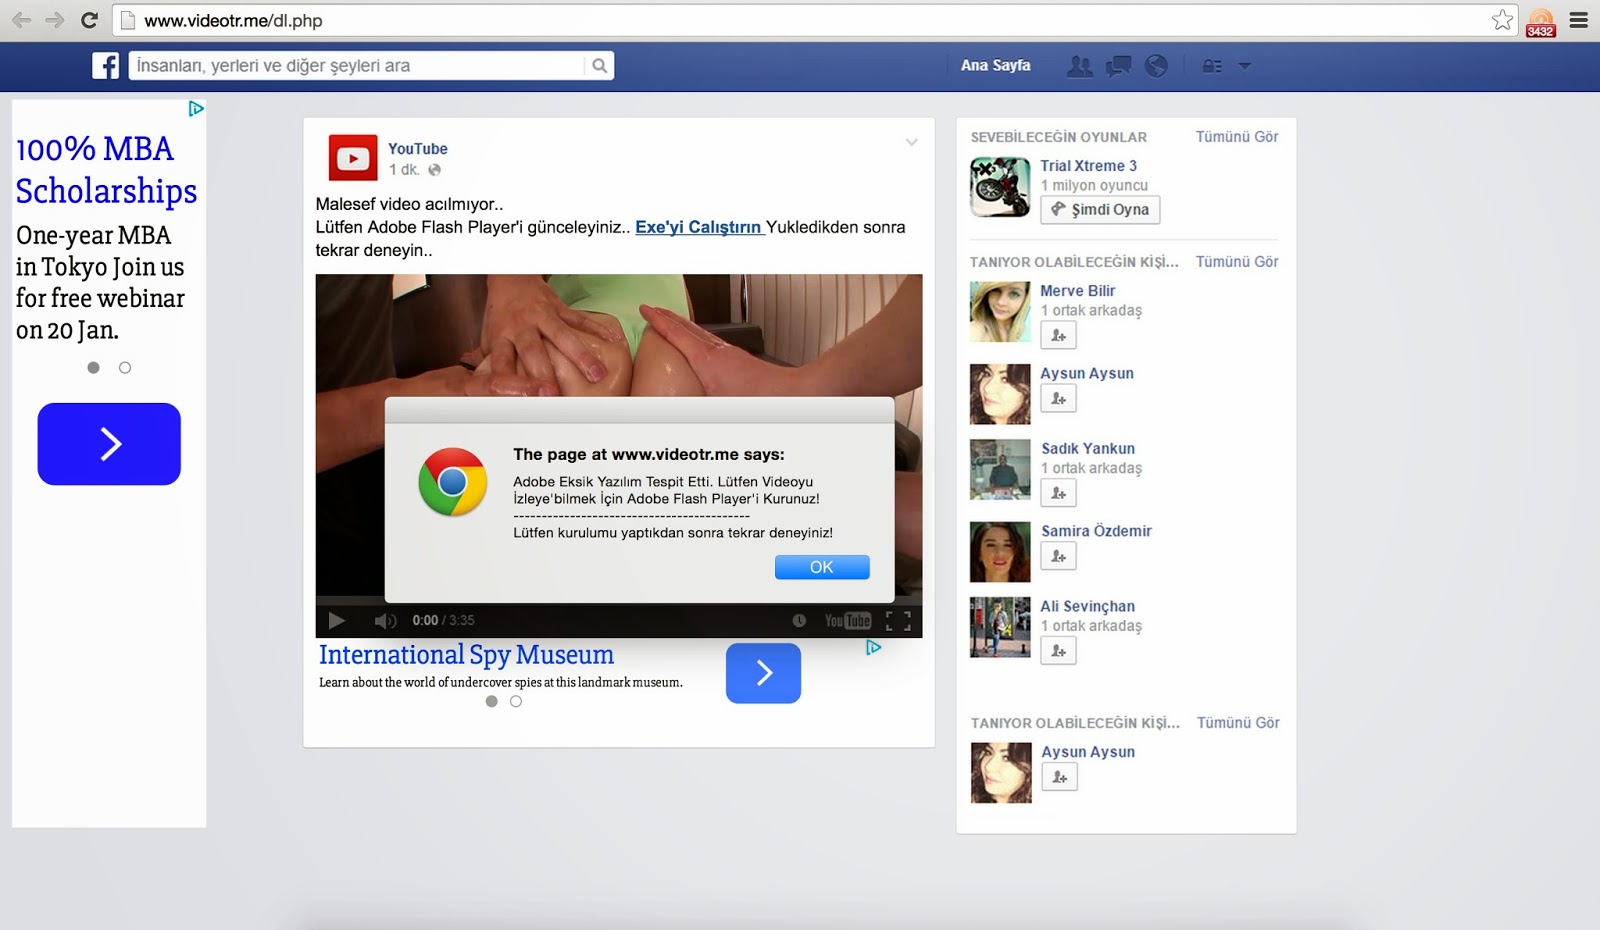Toggle fullscreen on the video player
This screenshot has height=930, width=1600.
[899, 621]
